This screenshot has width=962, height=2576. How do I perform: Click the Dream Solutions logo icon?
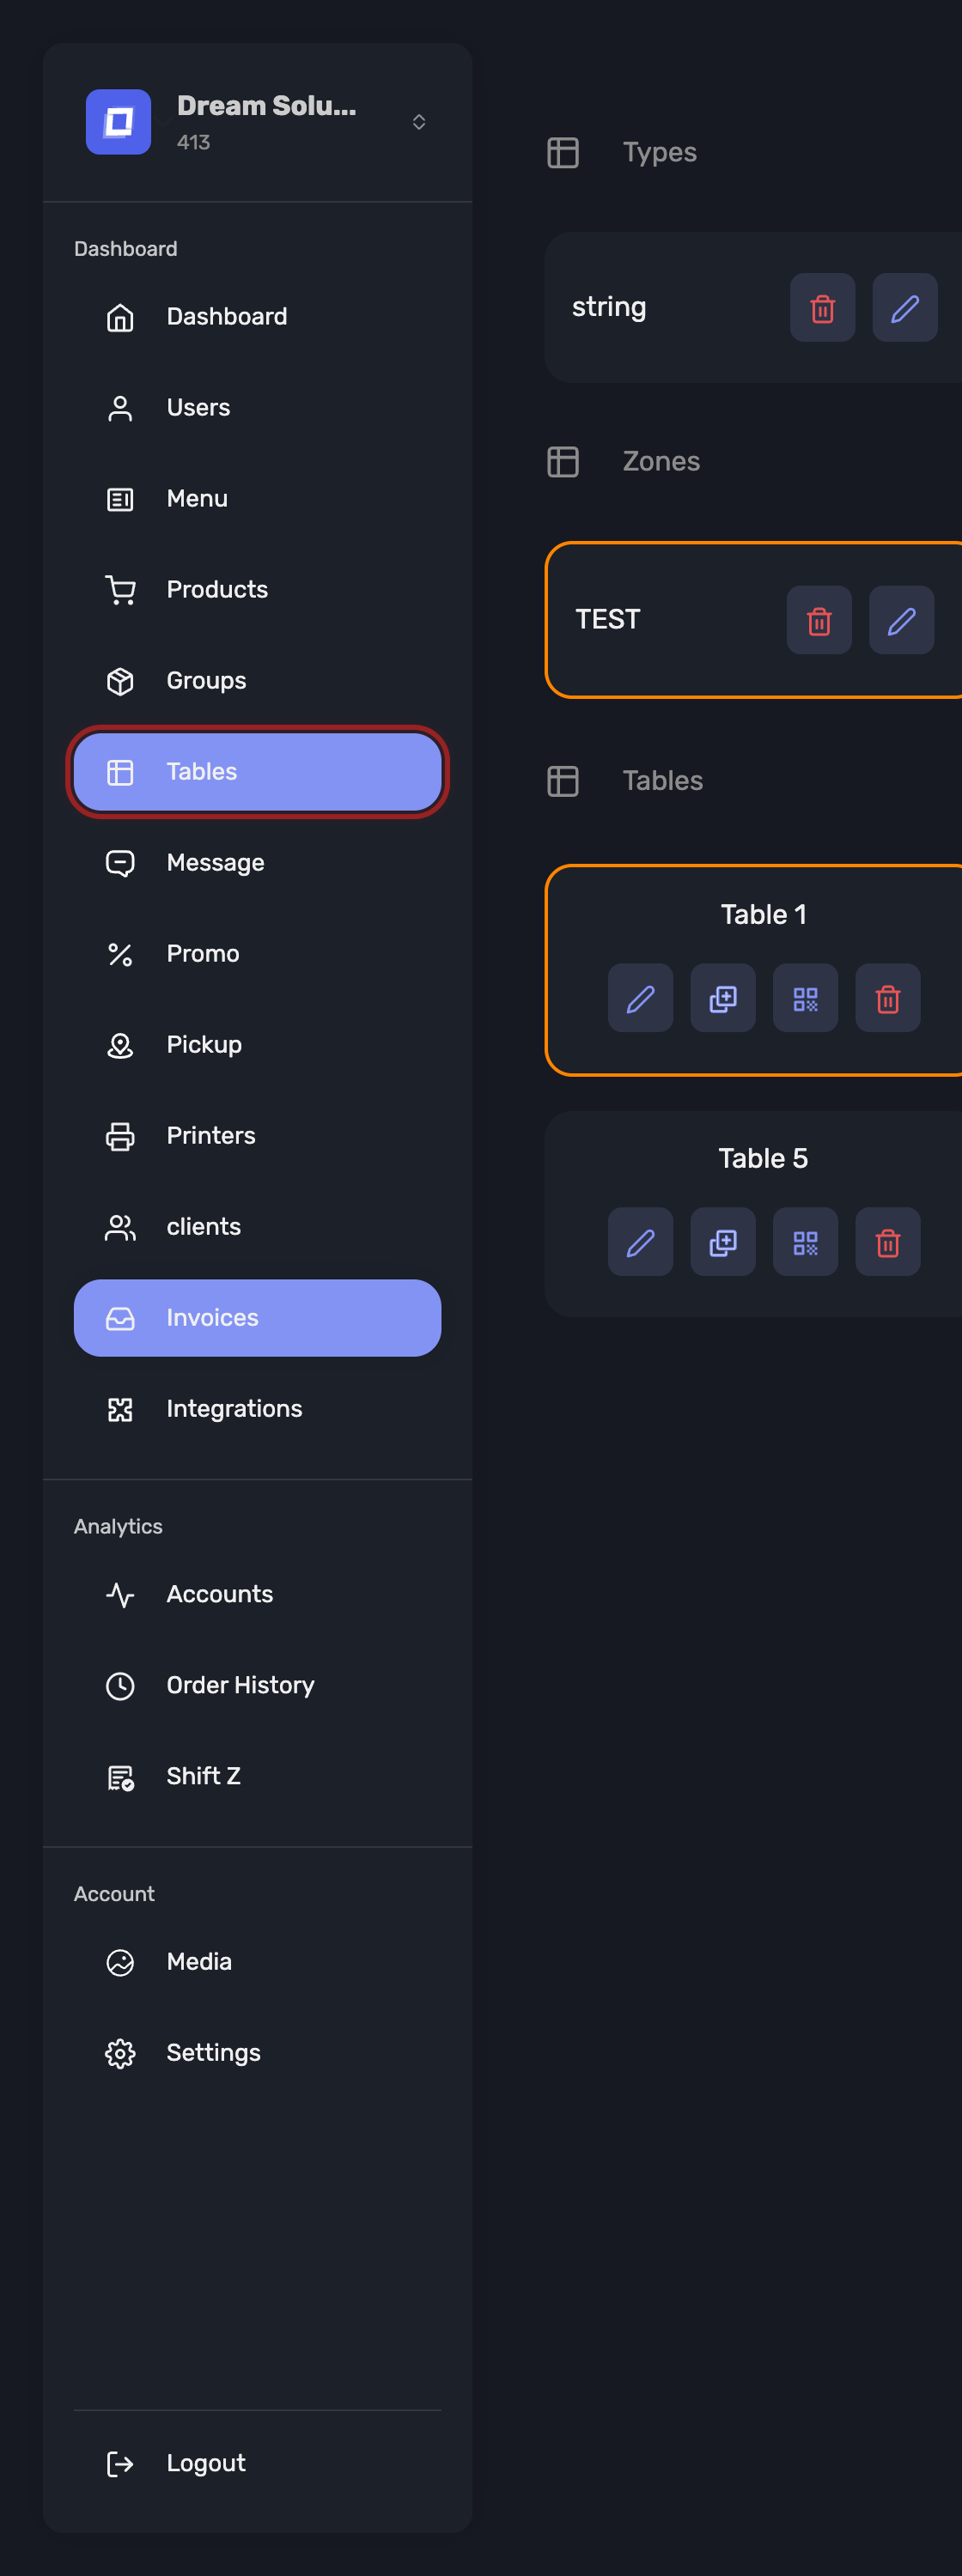tap(118, 122)
